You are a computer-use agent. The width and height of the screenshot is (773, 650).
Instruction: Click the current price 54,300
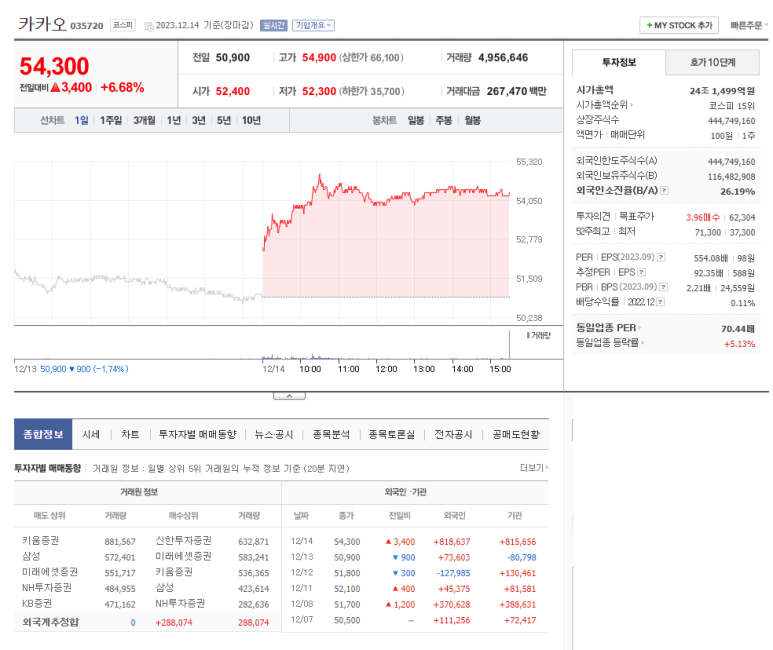tap(54, 66)
